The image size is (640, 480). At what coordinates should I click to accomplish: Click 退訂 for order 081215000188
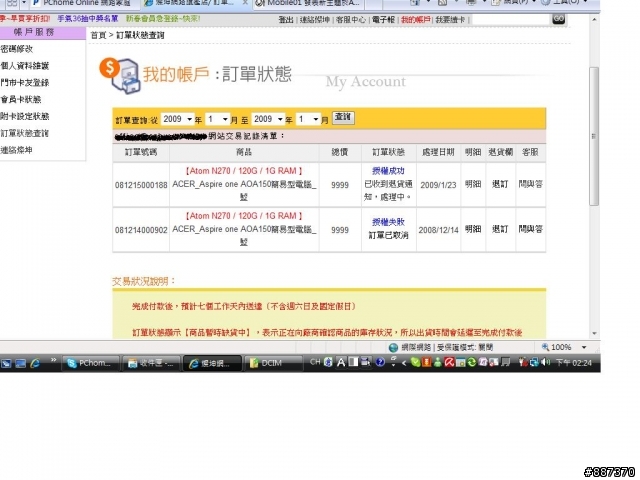point(500,184)
